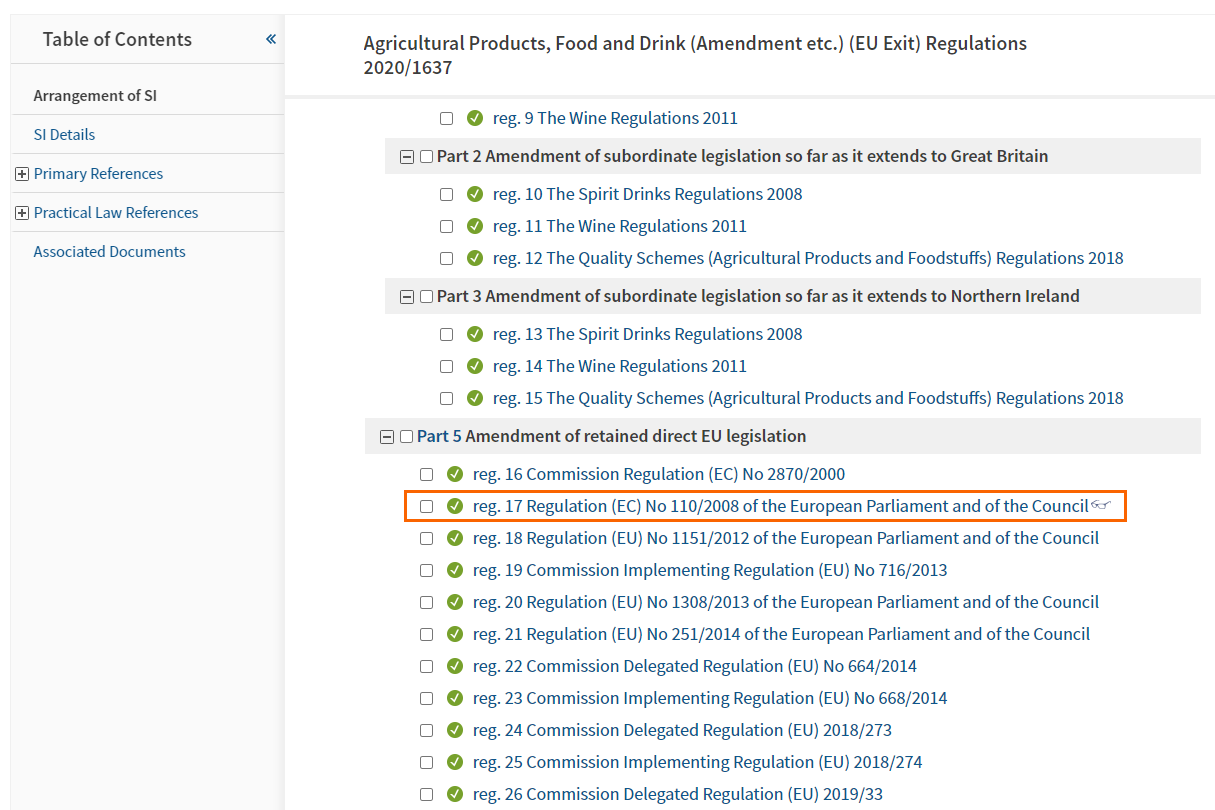Image resolution: width=1215 pixels, height=810 pixels.
Task: Select Arrangement of SI in the sidebar
Action: coord(95,96)
